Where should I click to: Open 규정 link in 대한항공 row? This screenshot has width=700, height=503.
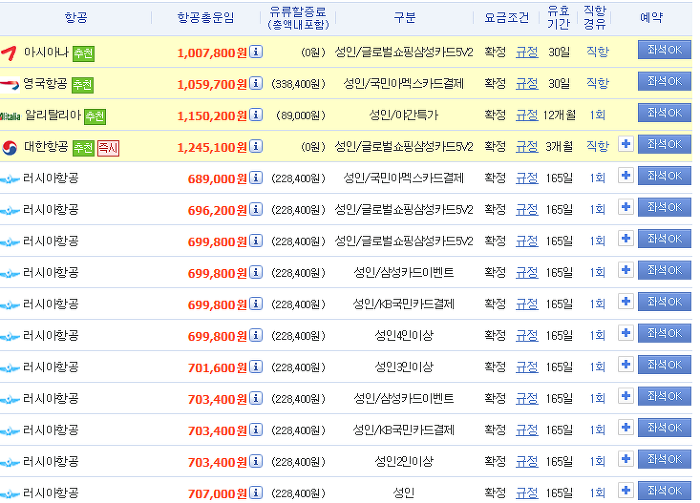click(527, 146)
